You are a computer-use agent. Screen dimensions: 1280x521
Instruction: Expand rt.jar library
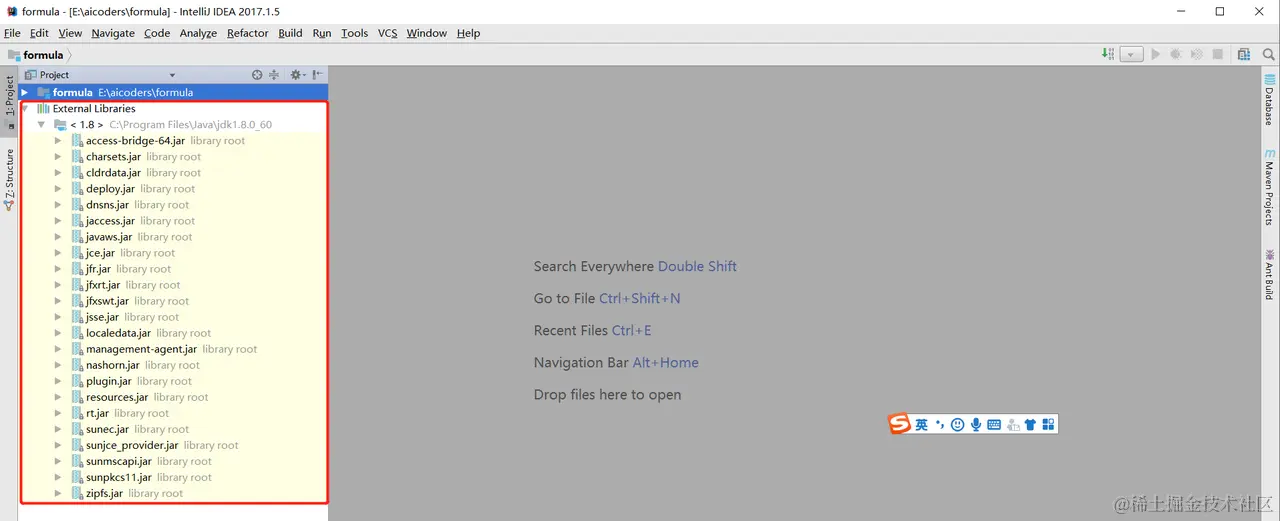click(58, 413)
